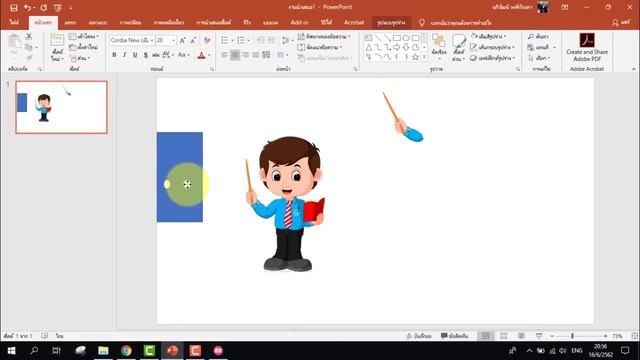Viewport: 640px width, 360px height.
Task: Select the Oval shape in shapes gallery
Action: (406, 38)
